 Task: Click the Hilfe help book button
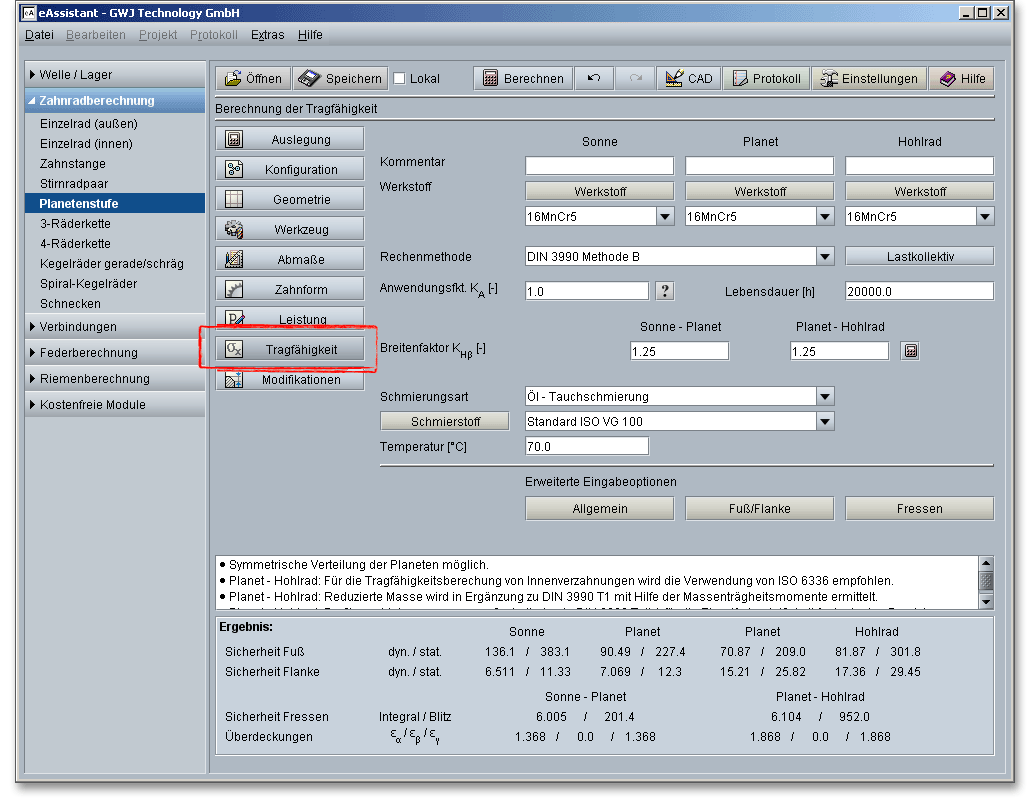[961, 79]
